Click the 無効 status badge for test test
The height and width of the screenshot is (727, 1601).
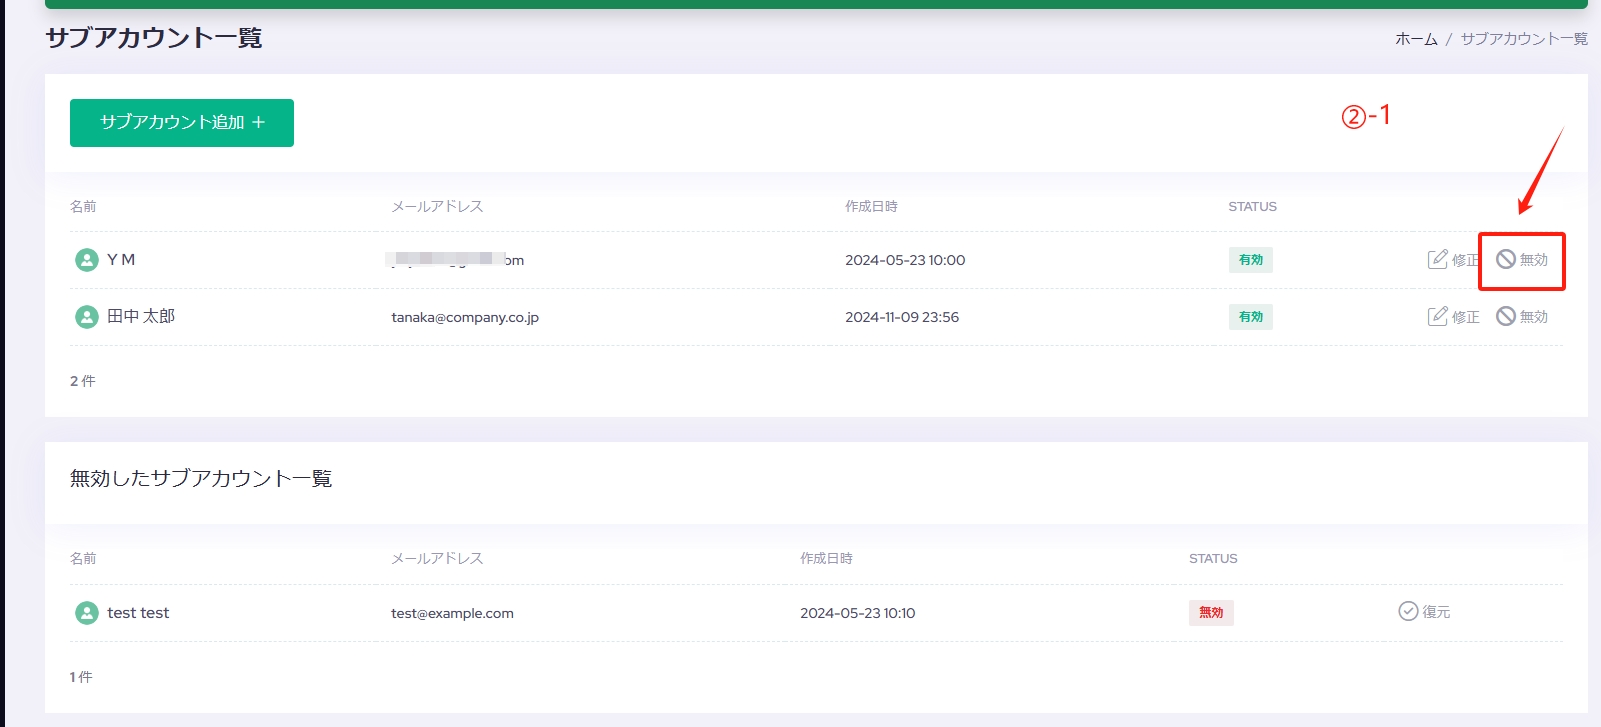[x=1211, y=613]
